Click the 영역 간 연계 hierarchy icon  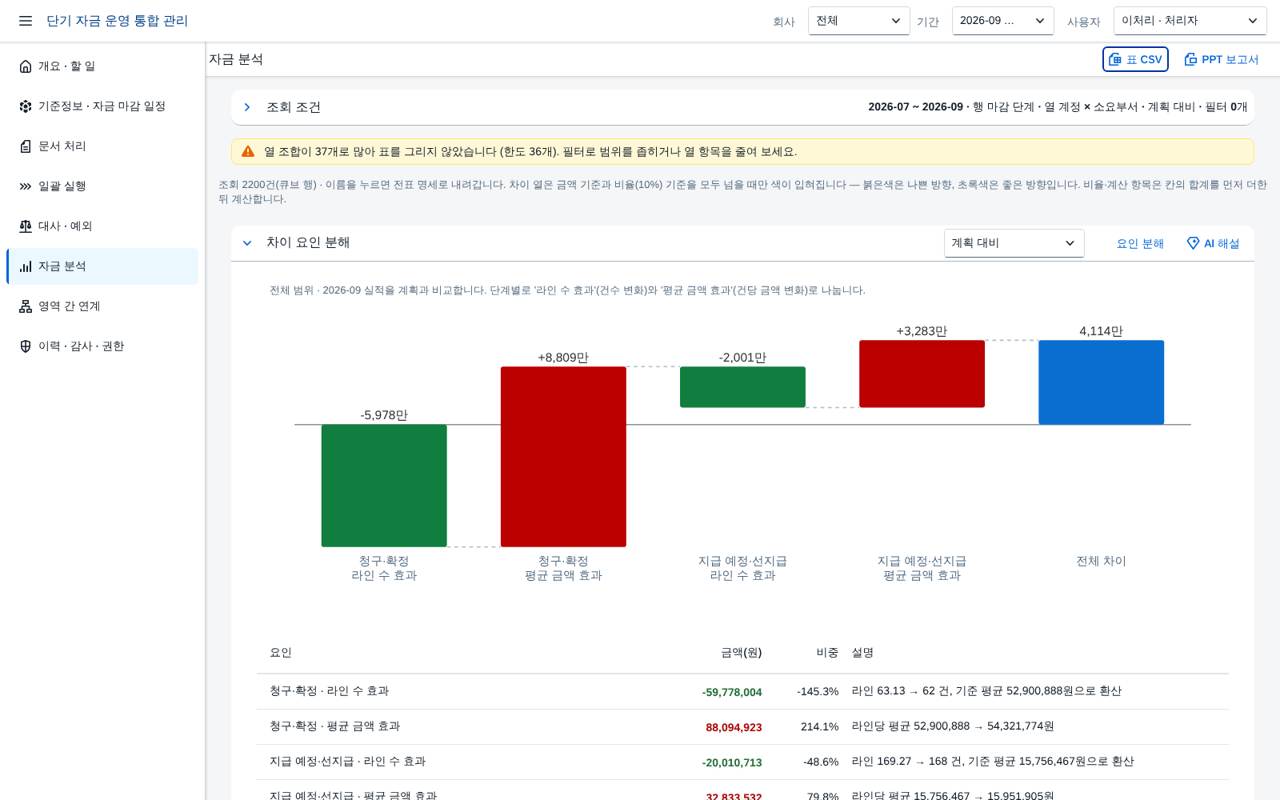tap(26, 306)
